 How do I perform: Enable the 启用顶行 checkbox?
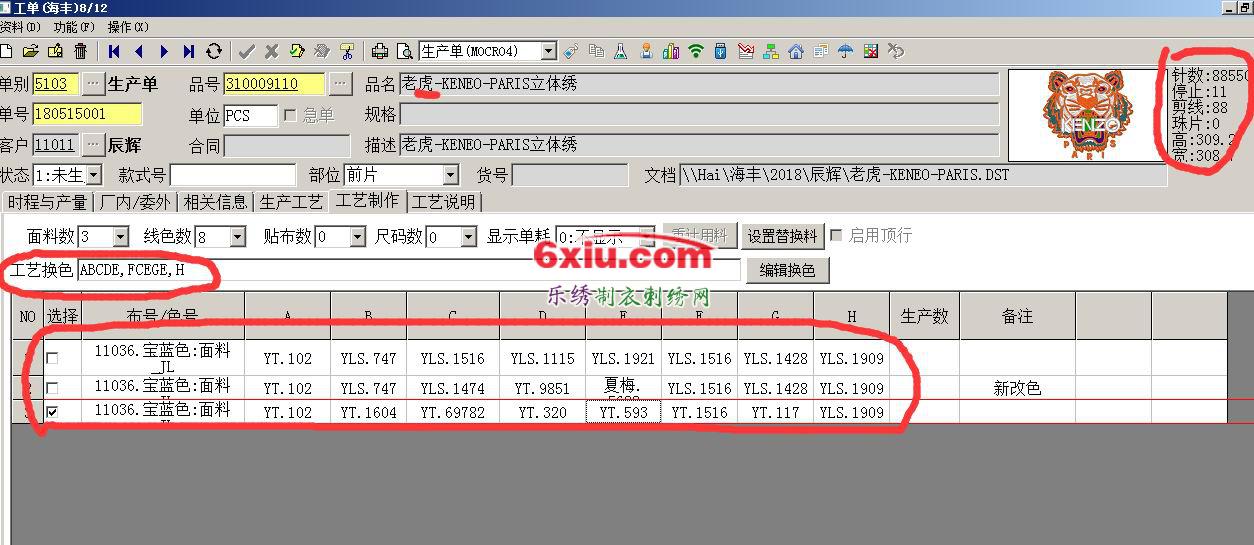point(836,236)
